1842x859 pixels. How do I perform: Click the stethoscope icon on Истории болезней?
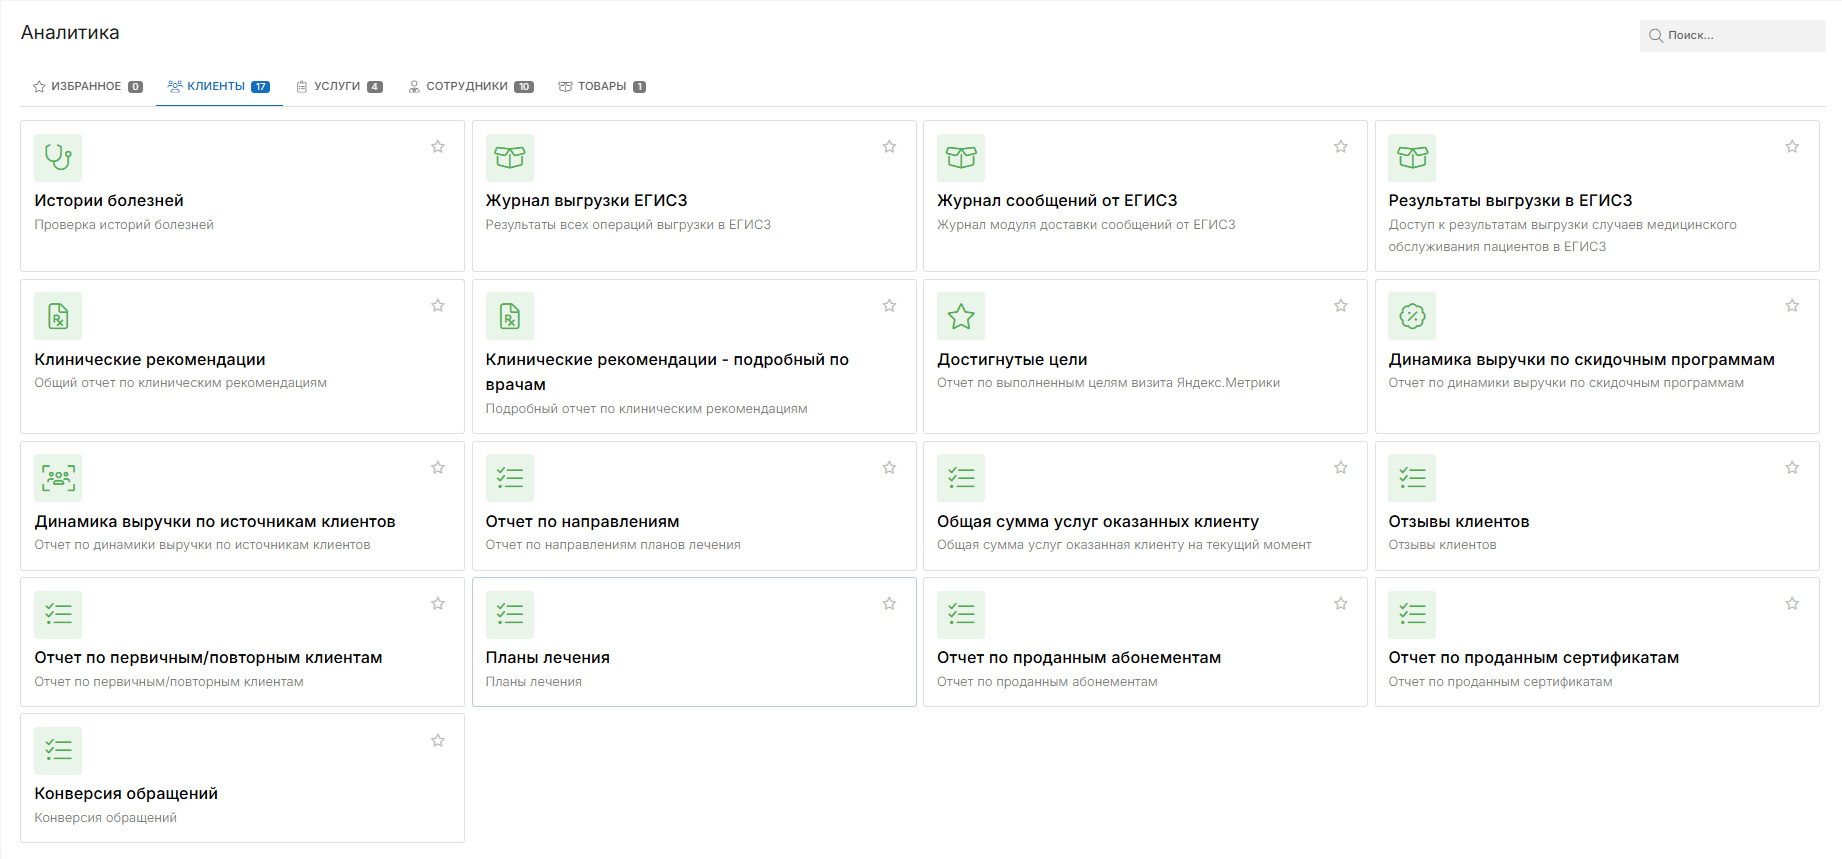58,158
